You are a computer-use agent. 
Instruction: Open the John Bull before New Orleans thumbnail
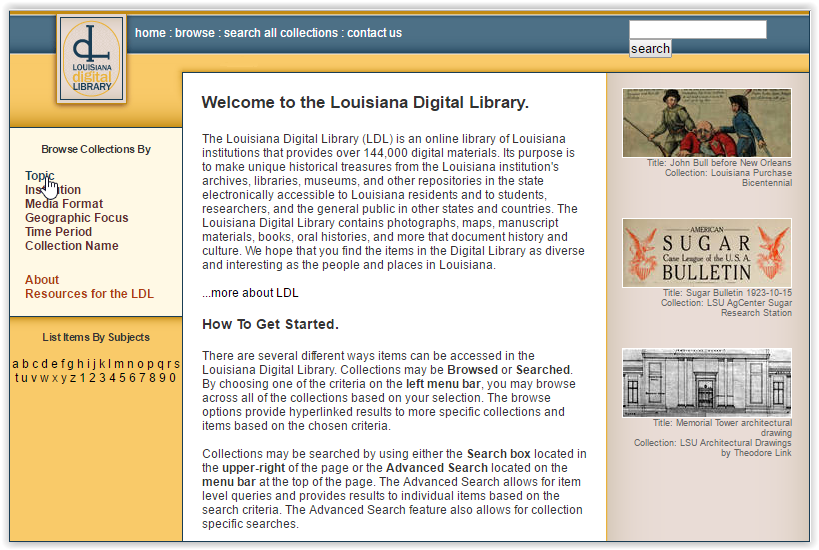707,123
